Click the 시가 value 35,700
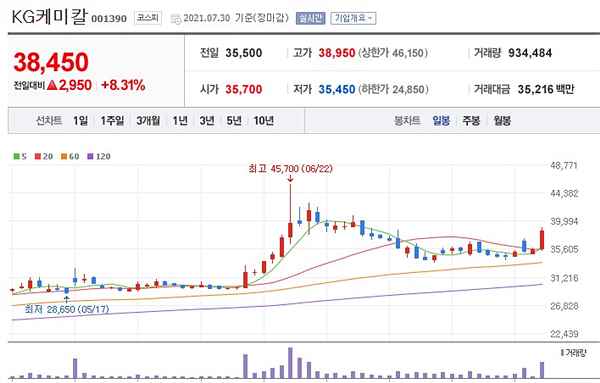600x383 pixels. [x=244, y=89]
